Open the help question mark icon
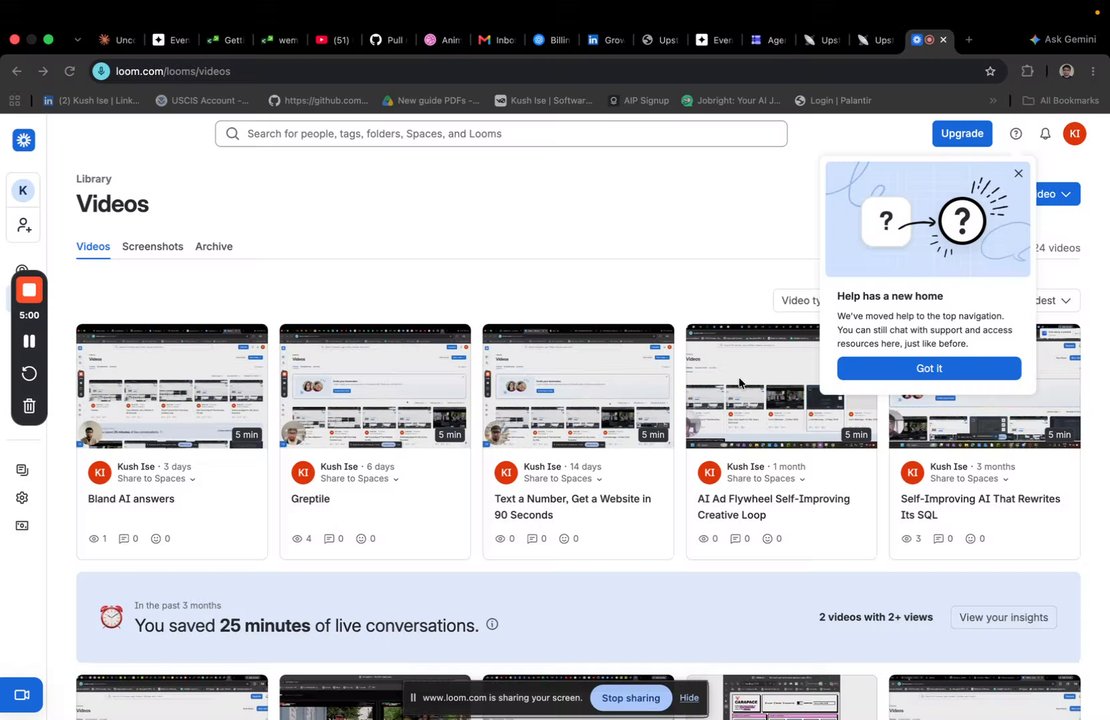 pyautogui.click(x=1016, y=134)
